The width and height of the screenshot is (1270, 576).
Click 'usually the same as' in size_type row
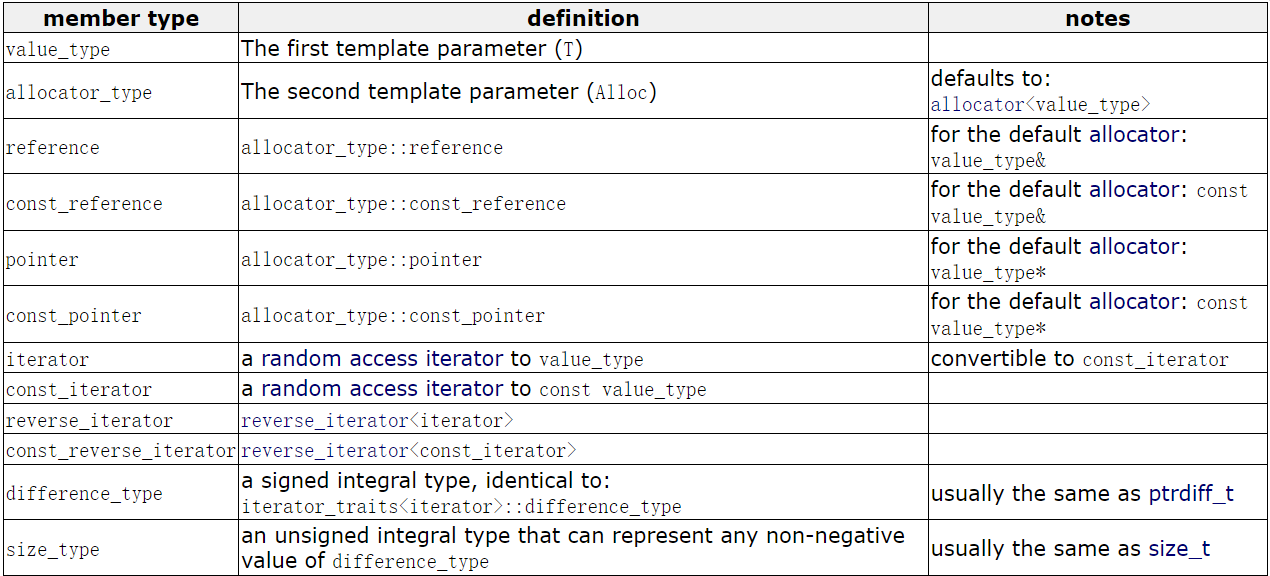1037,549
